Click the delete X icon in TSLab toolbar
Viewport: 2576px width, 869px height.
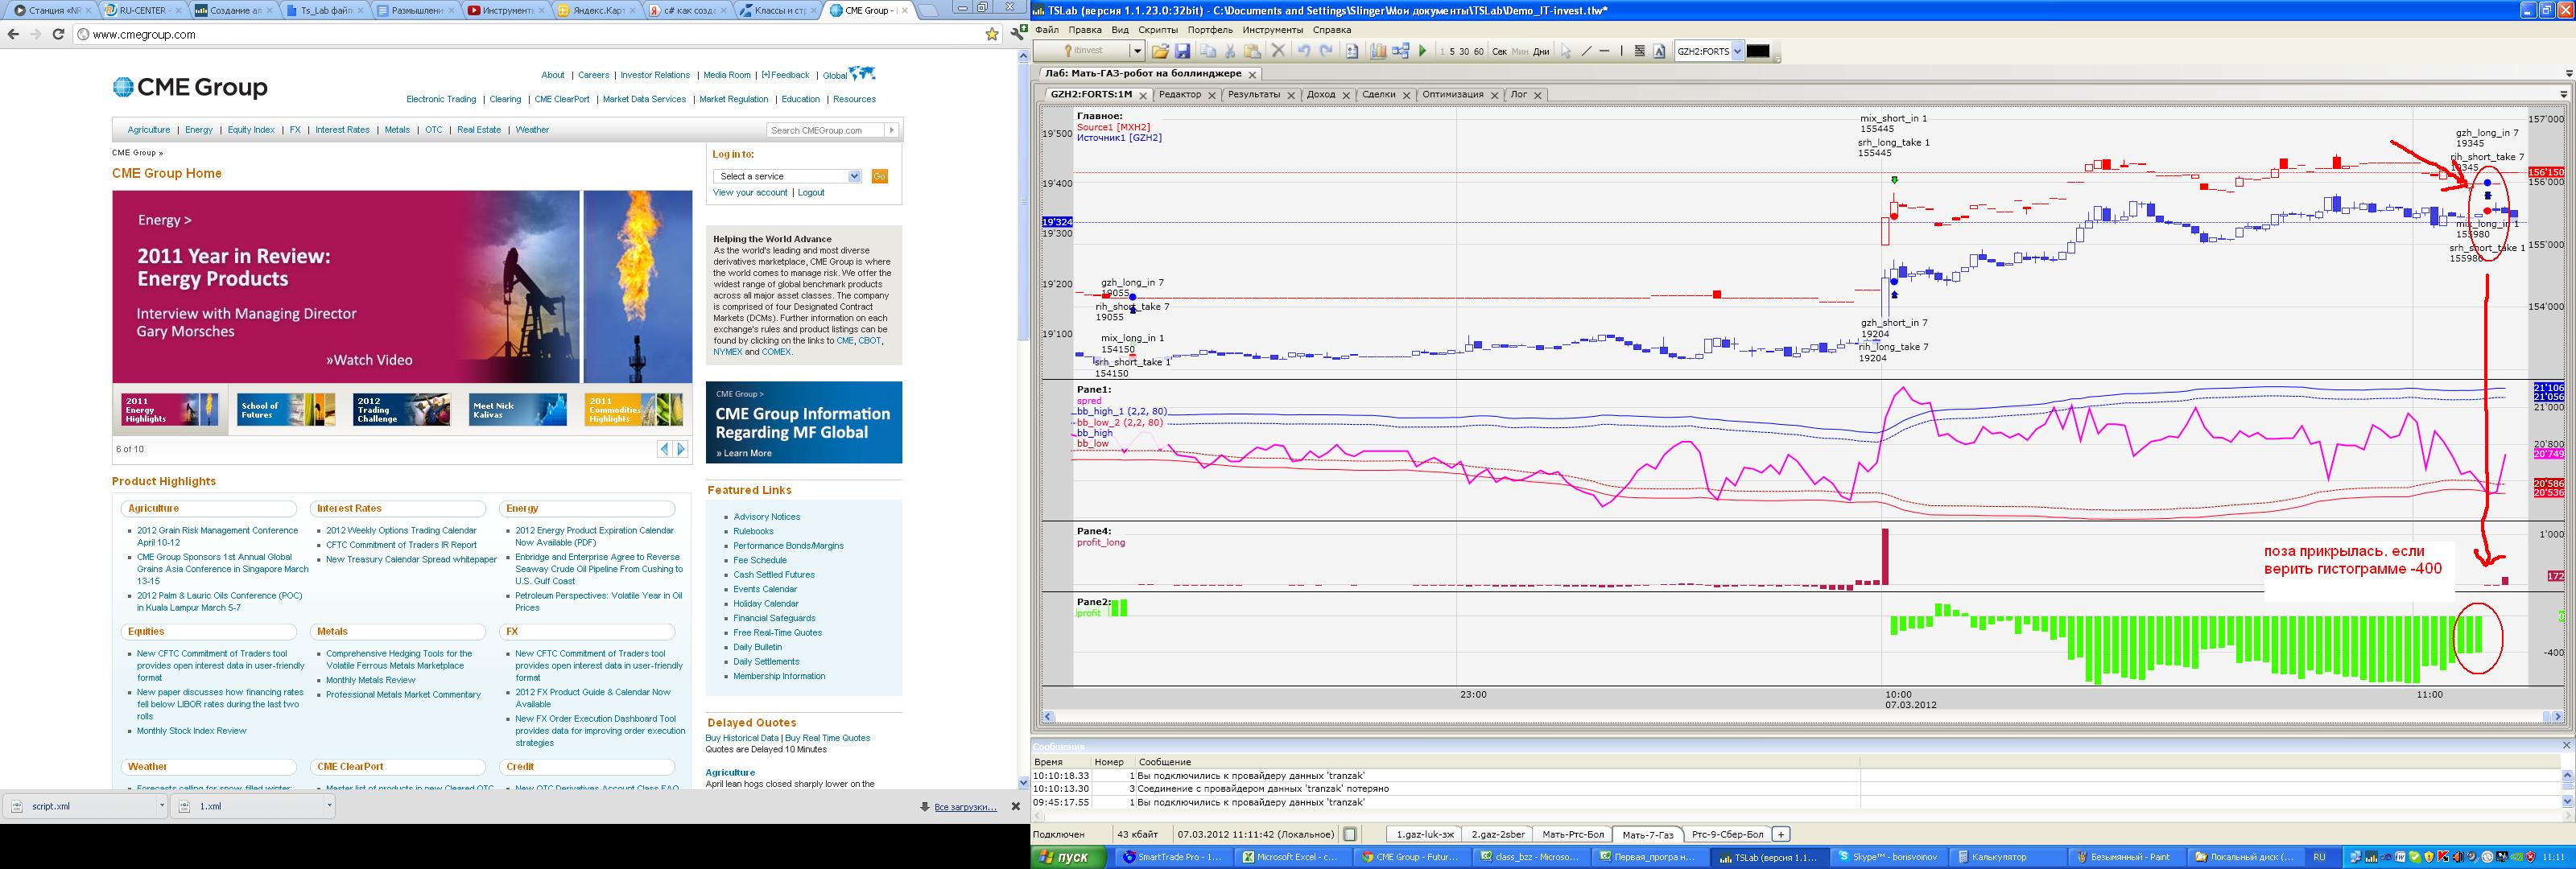coord(1279,51)
